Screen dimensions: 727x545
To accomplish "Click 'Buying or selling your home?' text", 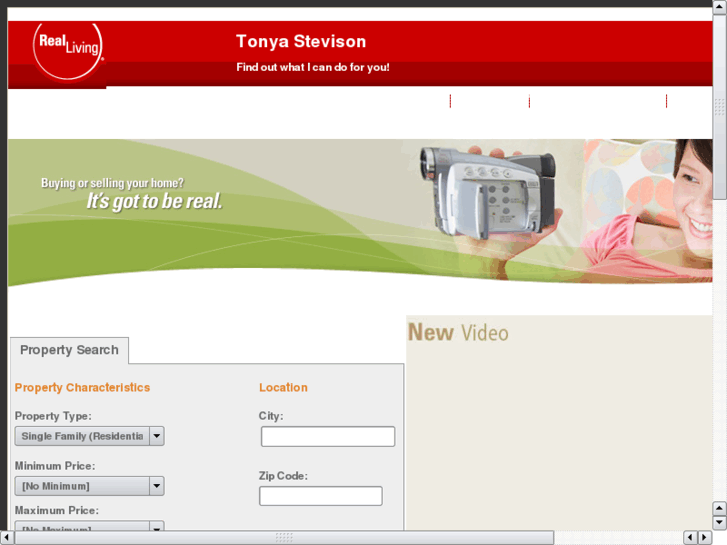I will click(112, 183).
